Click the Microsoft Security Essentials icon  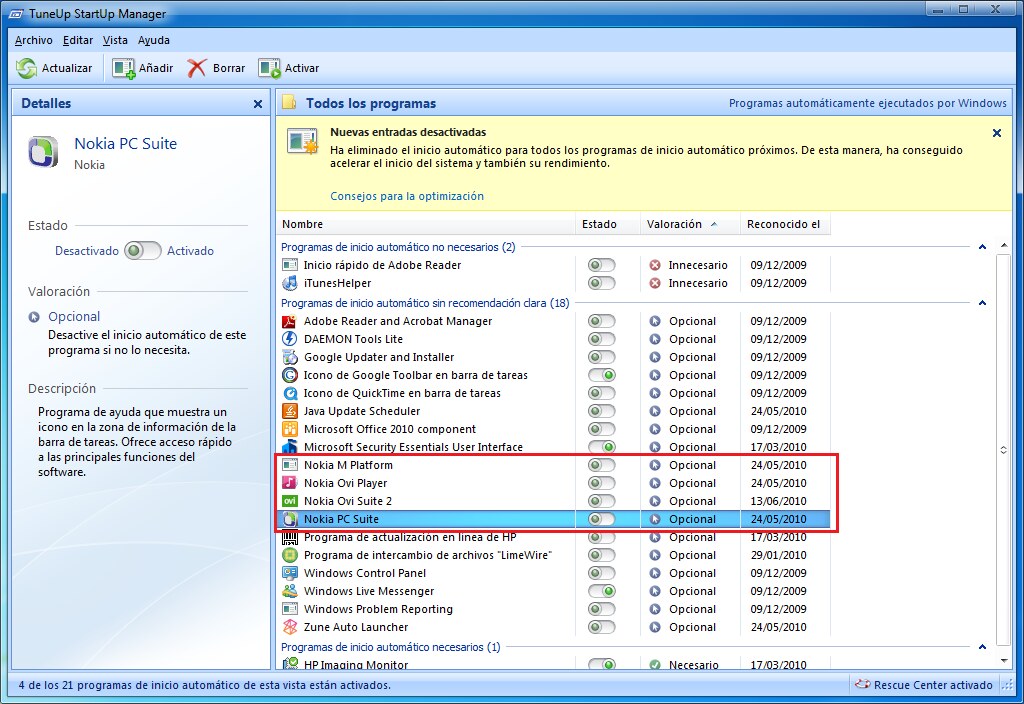click(289, 447)
